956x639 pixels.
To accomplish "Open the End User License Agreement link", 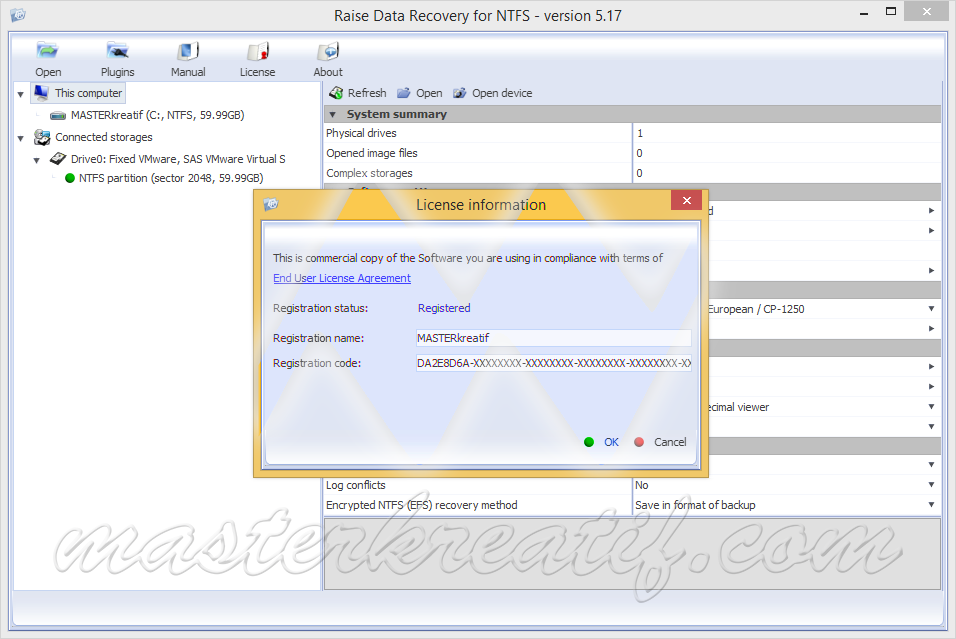I will [341, 278].
